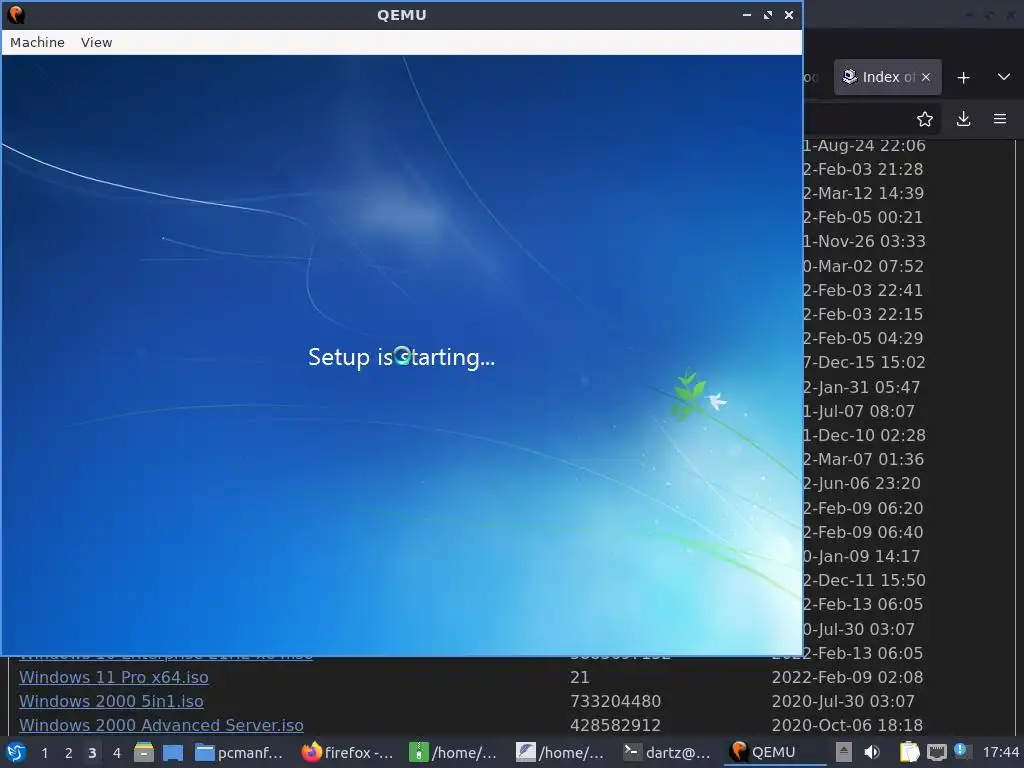Click the clock showing 17:44
The height and width of the screenshot is (768, 1024).
(1000, 752)
